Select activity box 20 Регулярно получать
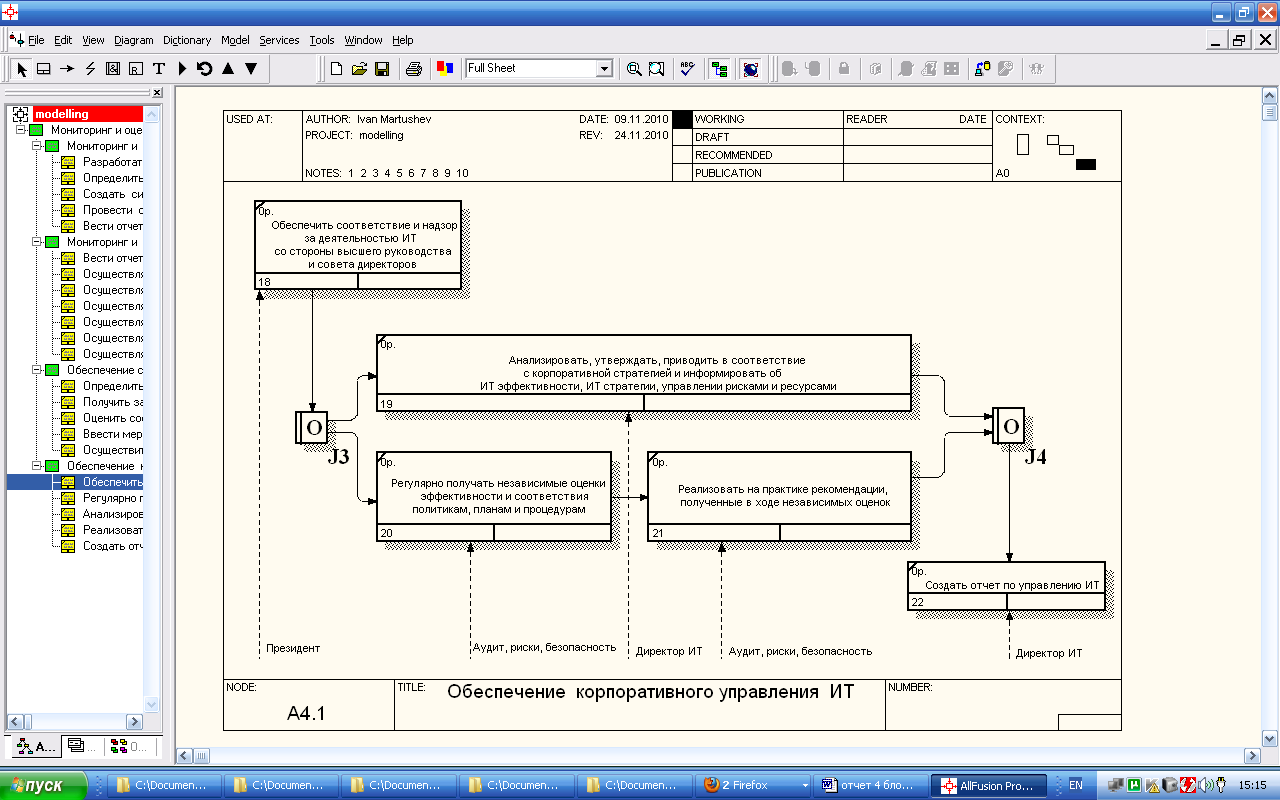This screenshot has width=1280, height=800. point(493,496)
